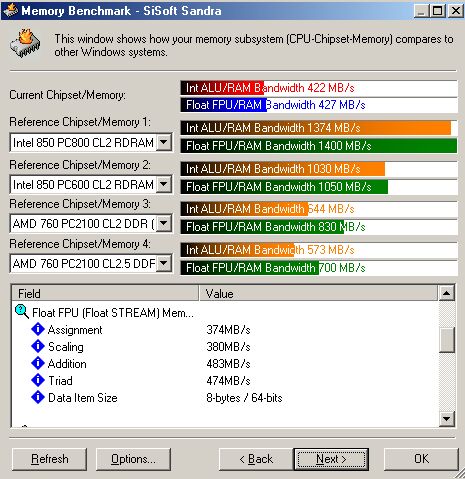Click the info icon next to Scaling

pos(38,346)
